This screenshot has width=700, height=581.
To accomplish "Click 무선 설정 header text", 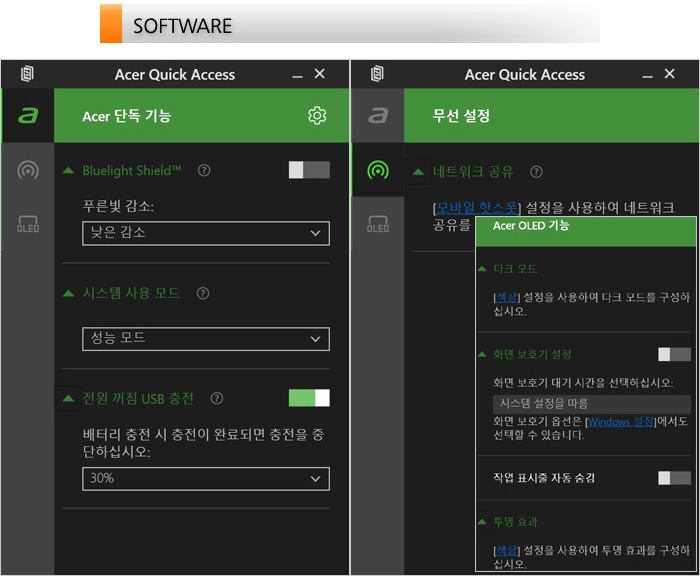I will 461,116.
